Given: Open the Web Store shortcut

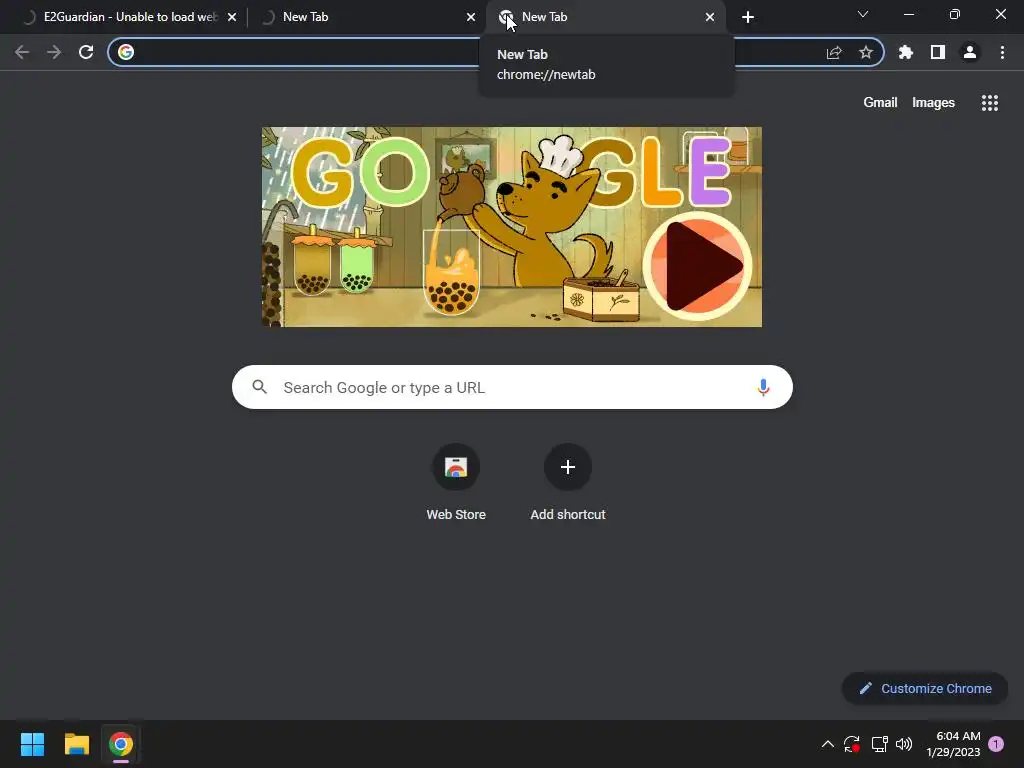Looking at the screenshot, I should click(x=456, y=482).
